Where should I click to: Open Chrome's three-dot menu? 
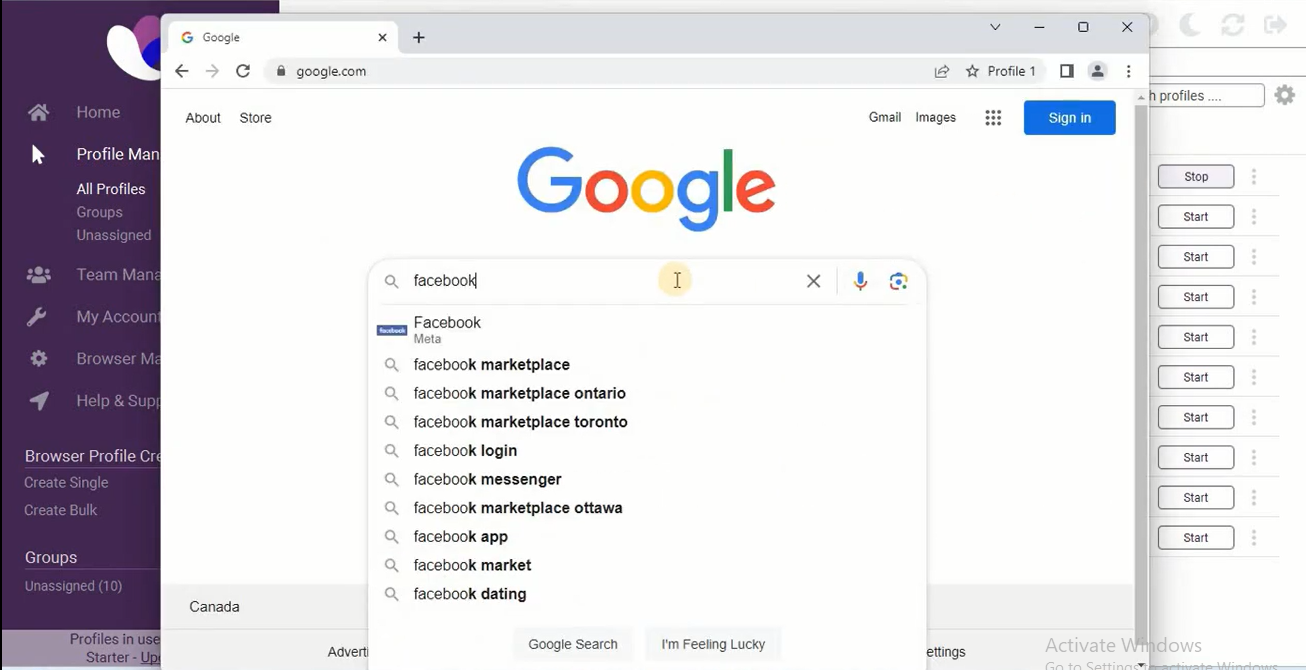(1129, 71)
